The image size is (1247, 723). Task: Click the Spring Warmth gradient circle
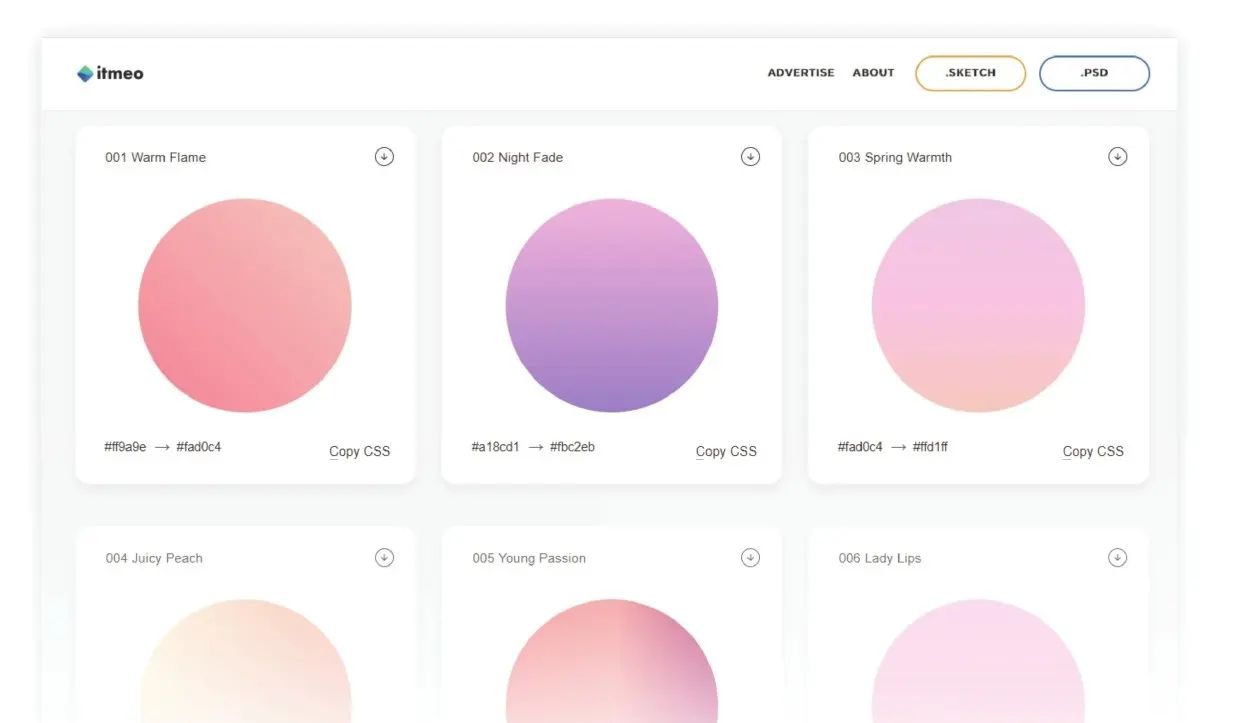978,305
